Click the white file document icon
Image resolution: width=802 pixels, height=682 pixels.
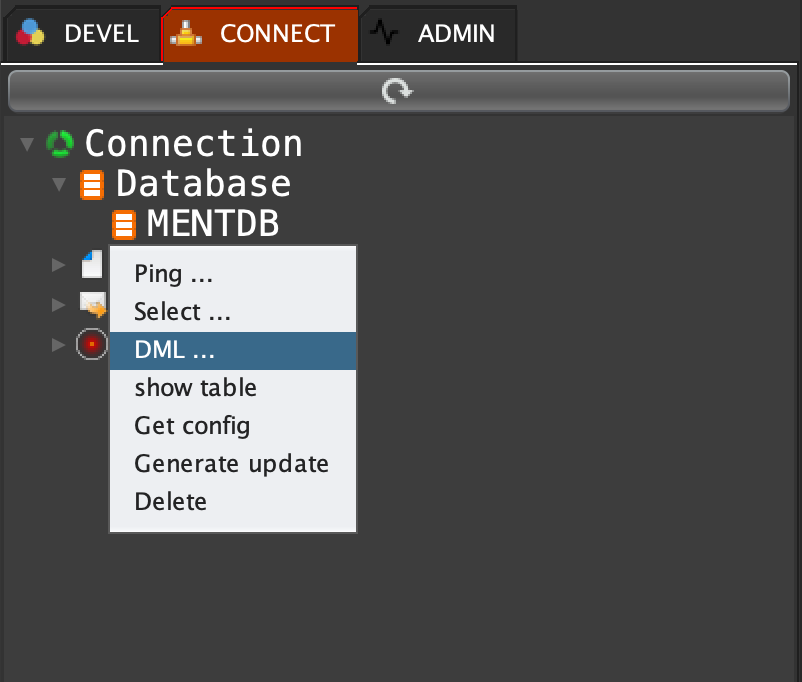[x=92, y=264]
